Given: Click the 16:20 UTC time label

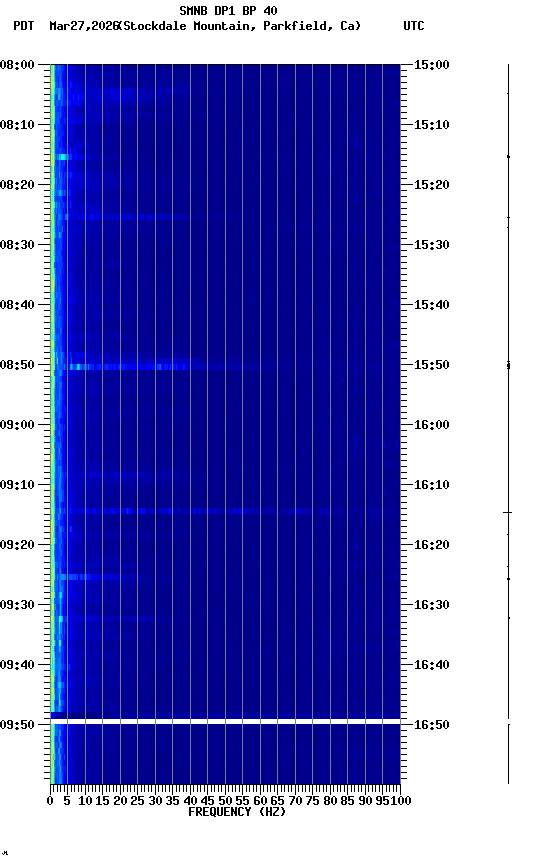Looking at the screenshot, I should coord(432,545).
